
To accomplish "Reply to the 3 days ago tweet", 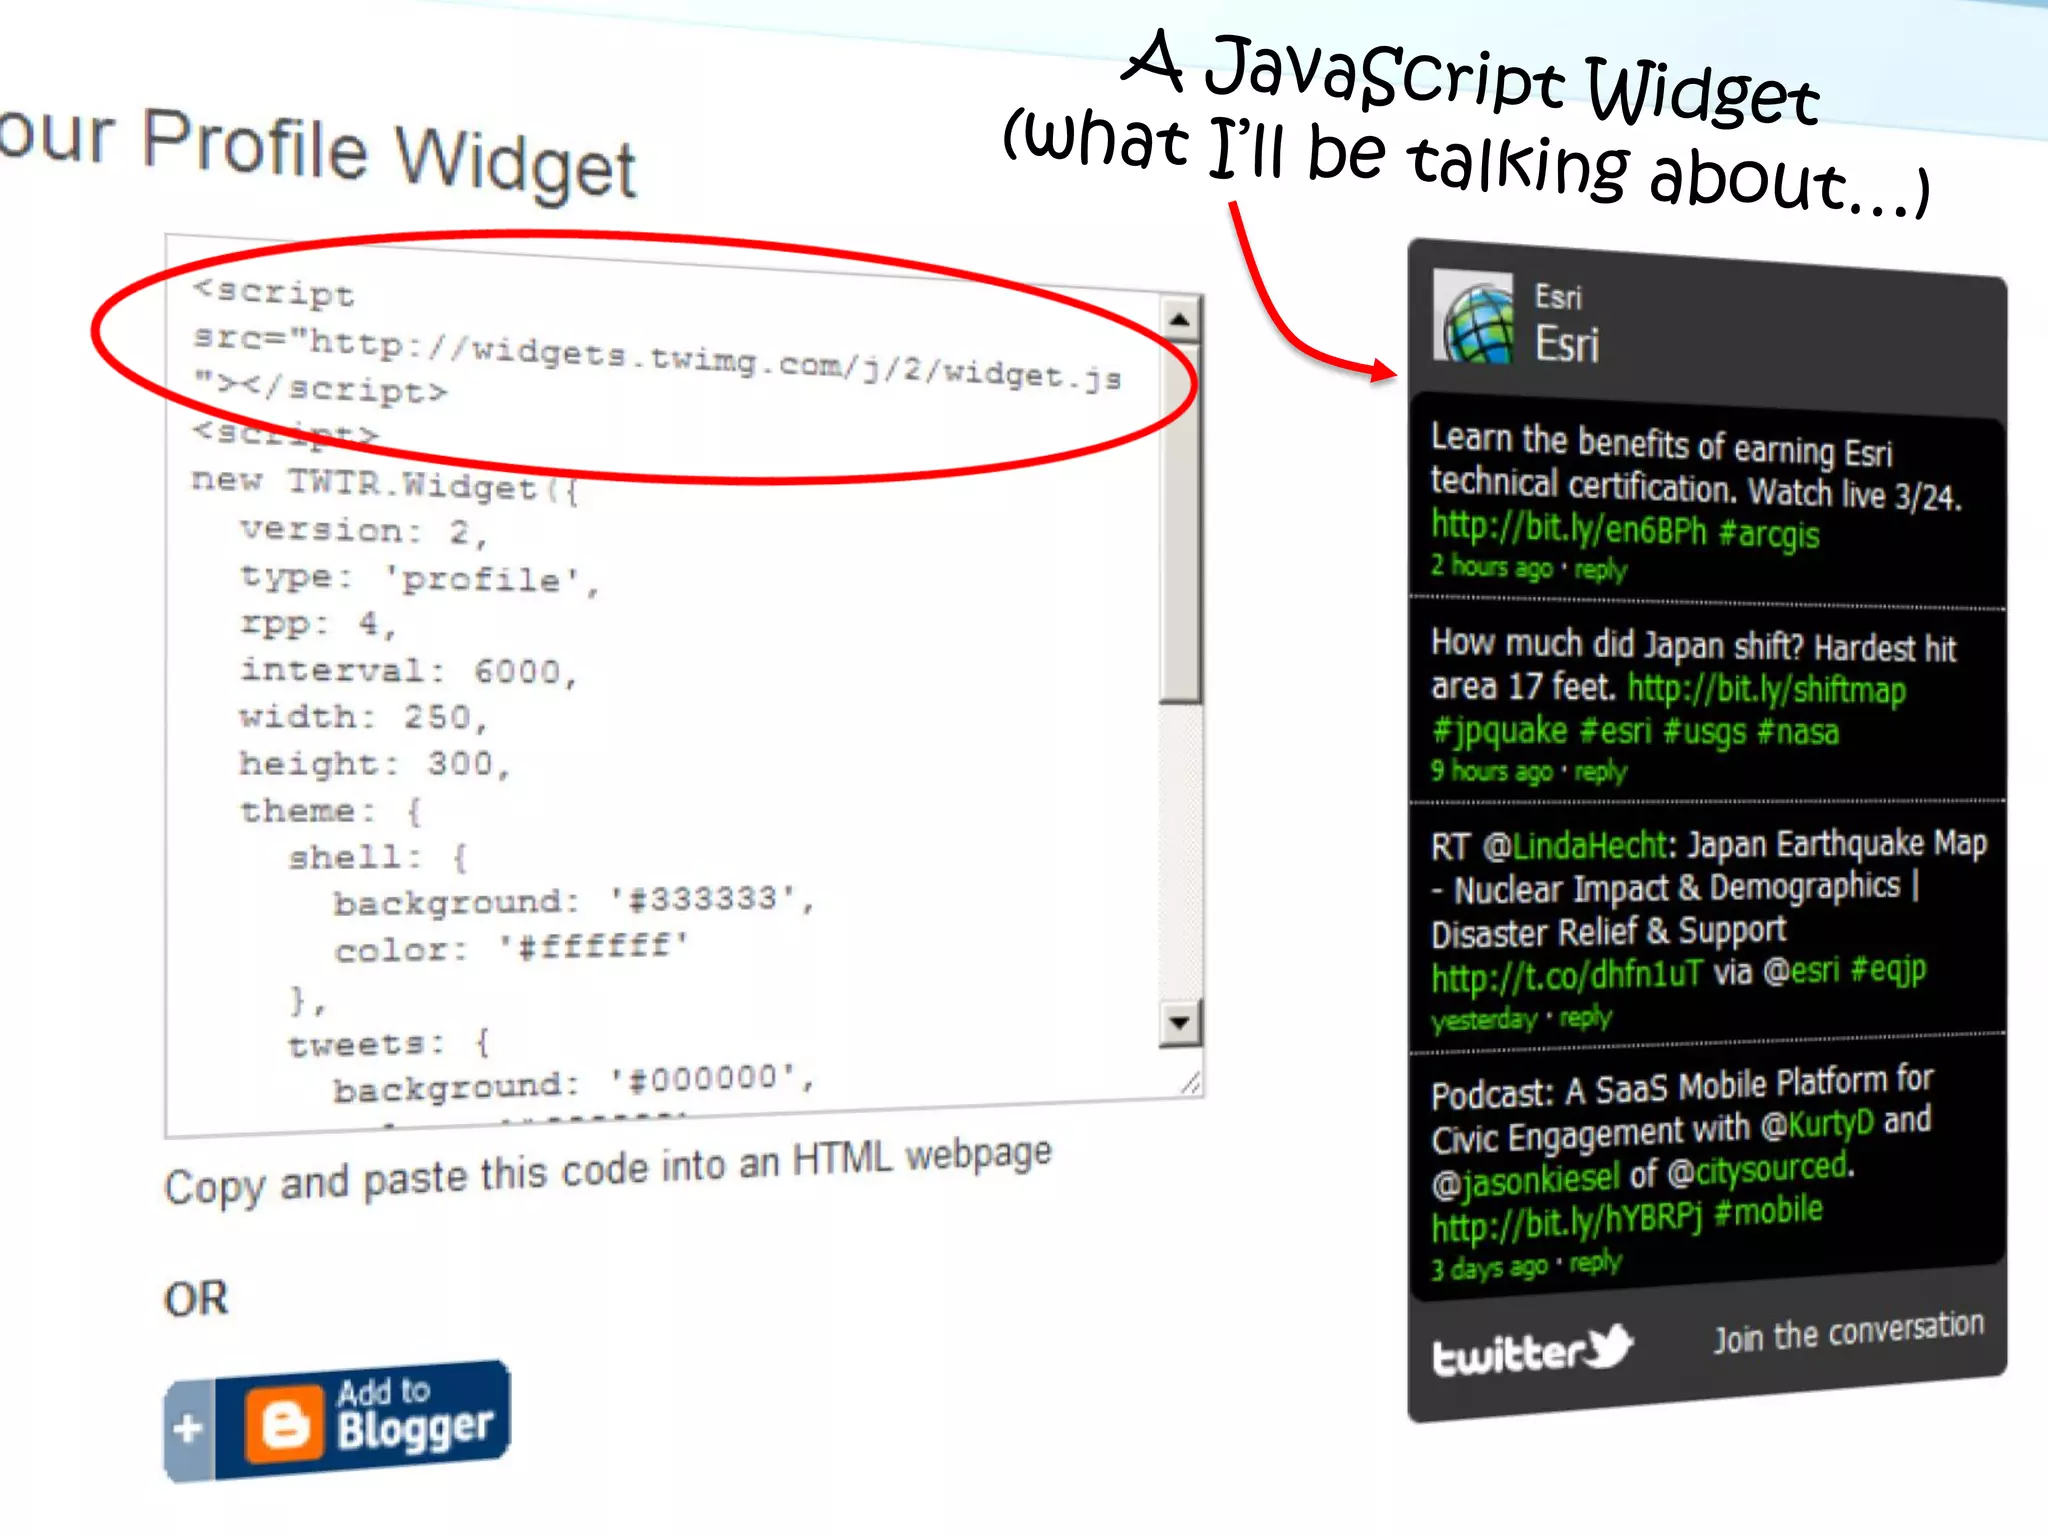I will (x=1596, y=1263).
